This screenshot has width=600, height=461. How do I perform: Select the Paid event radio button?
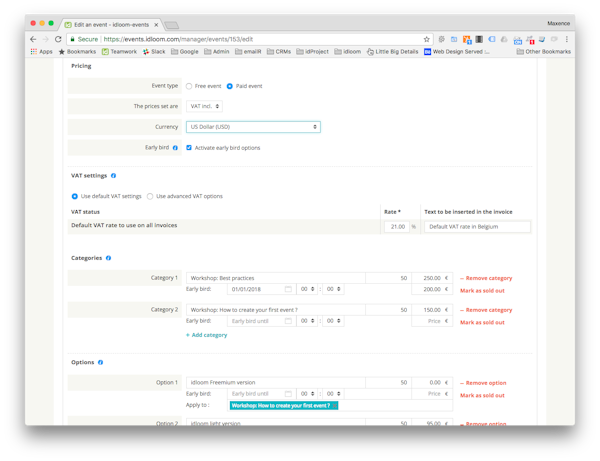tap(230, 86)
